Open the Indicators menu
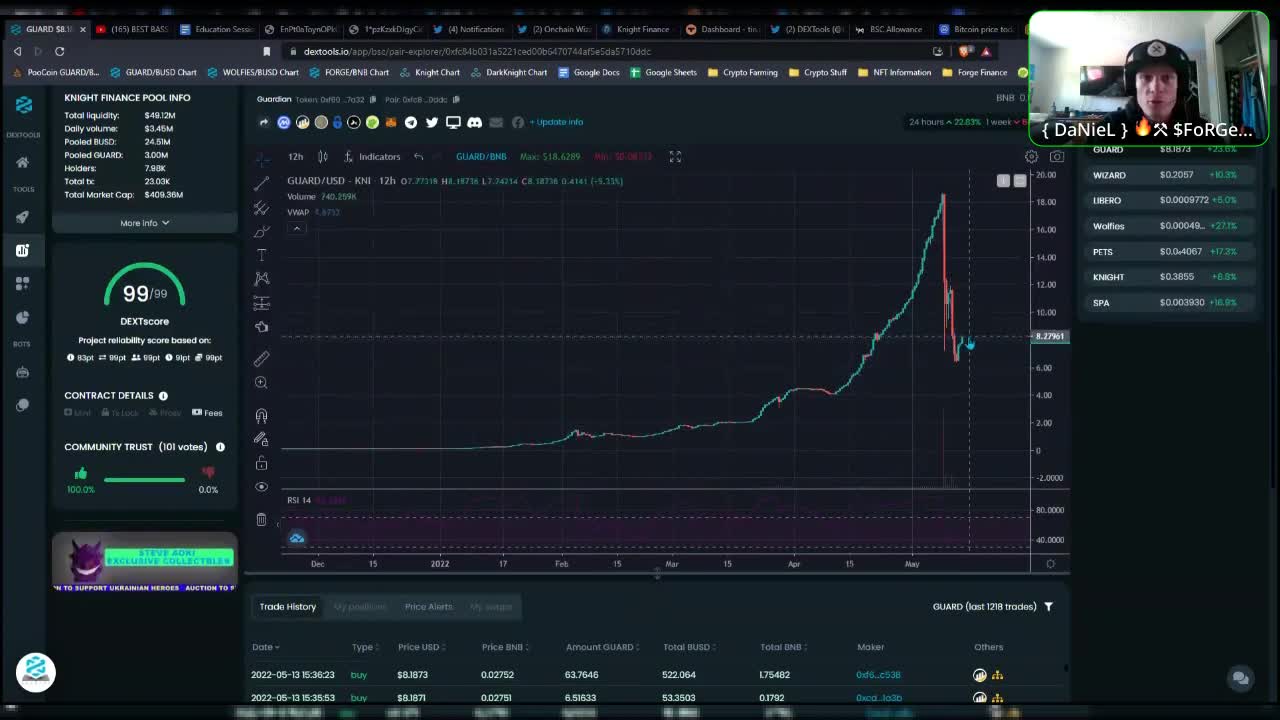1280x720 pixels. [x=372, y=156]
